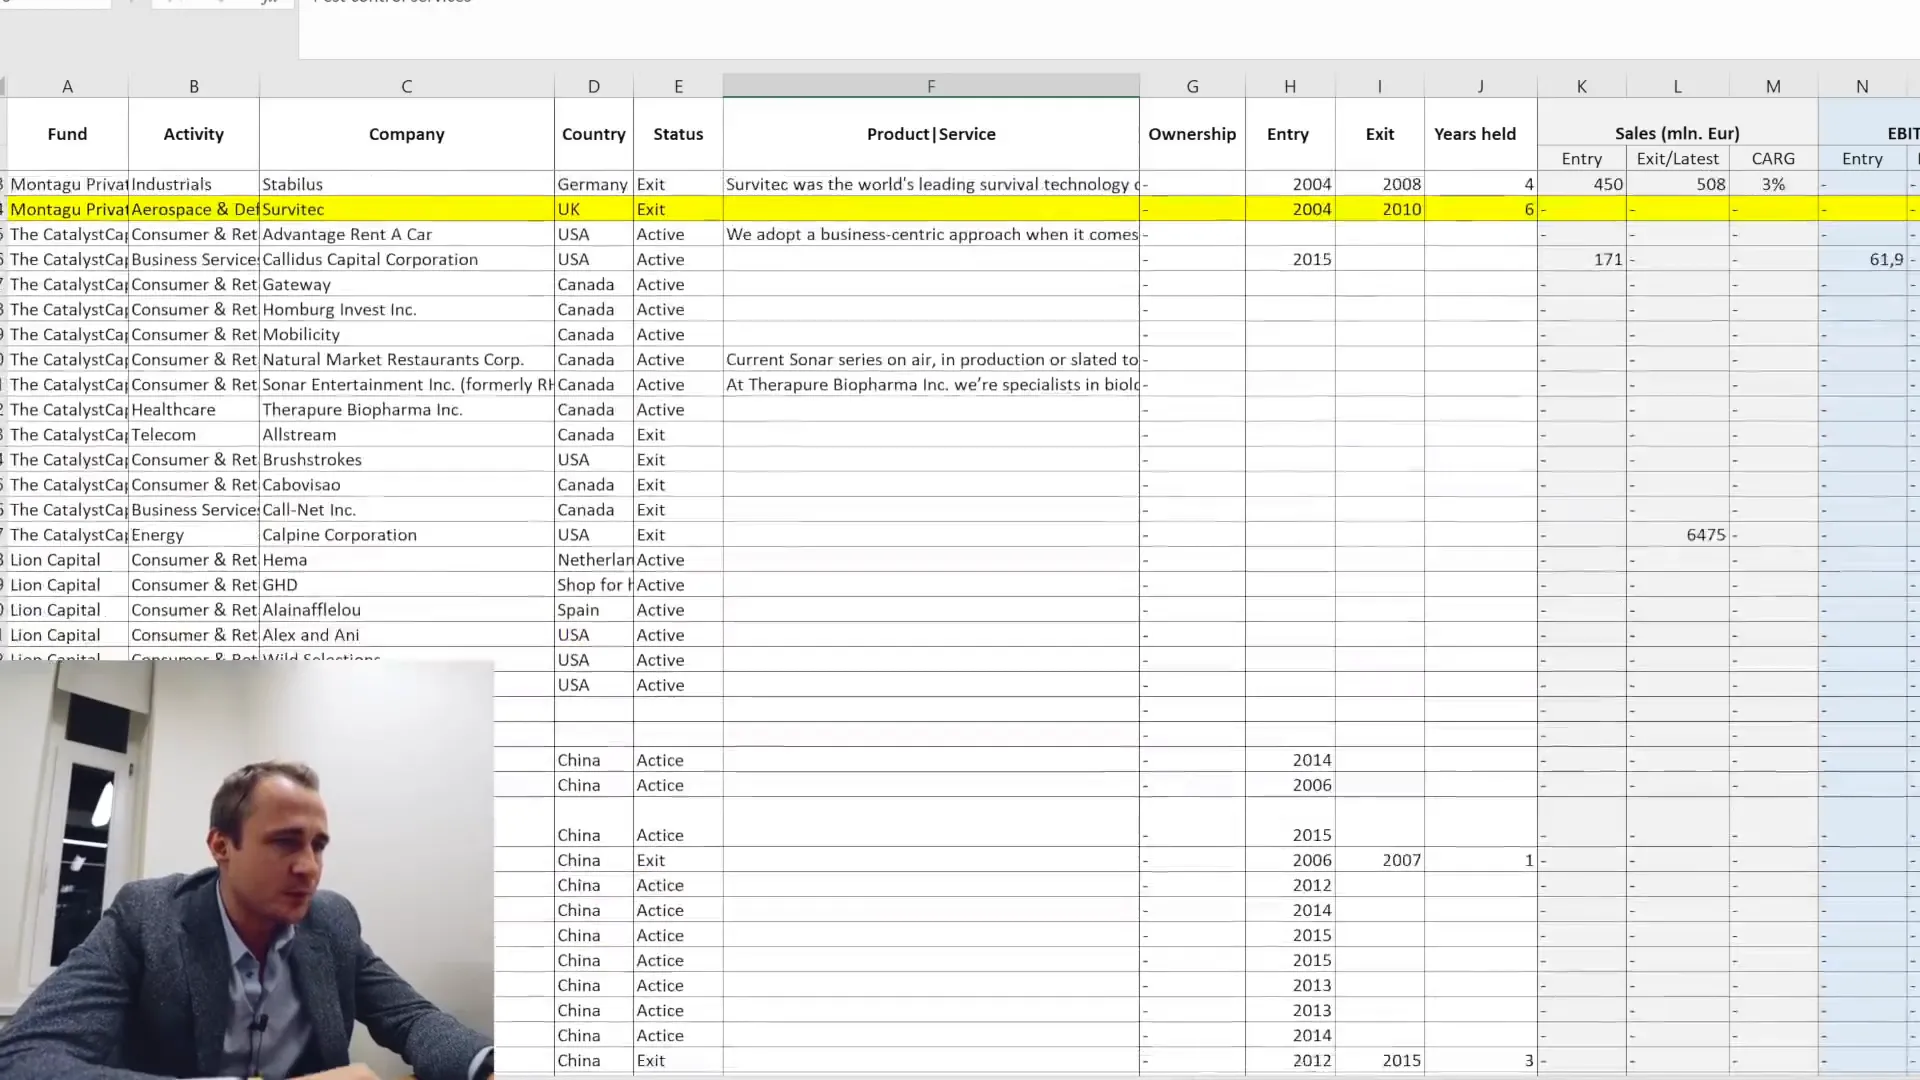Select column N header
The height and width of the screenshot is (1080, 1920).
pyautogui.click(x=1862, y=86)
